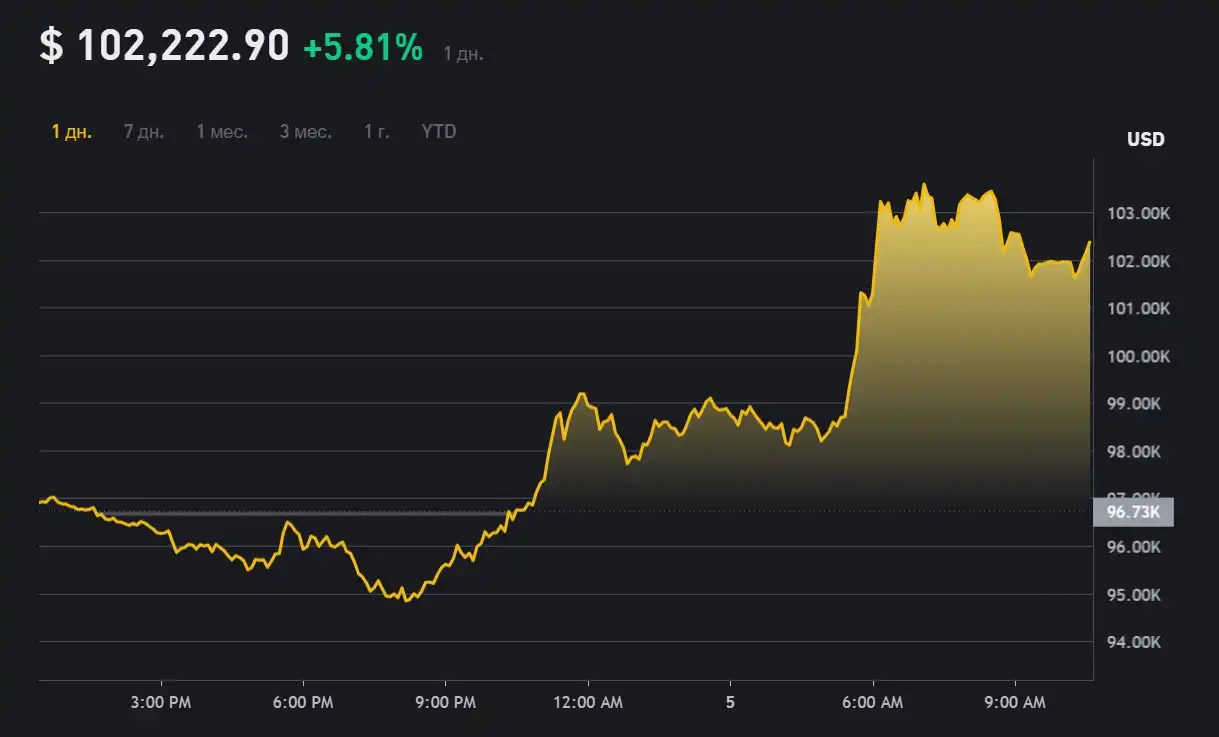
Task: Click the 5 date marker on axis
Action: (x=729, y=703)
